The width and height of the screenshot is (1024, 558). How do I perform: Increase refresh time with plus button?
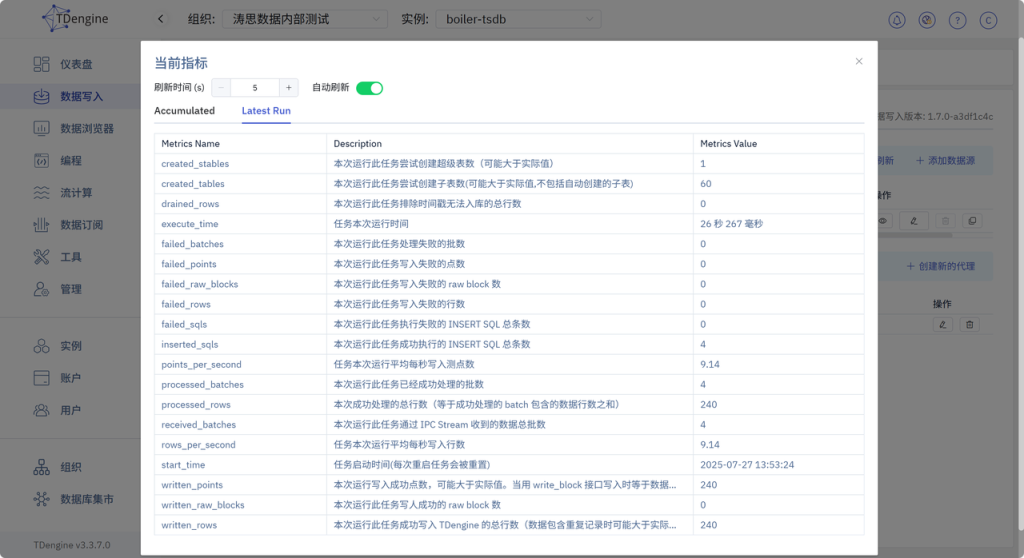(289, 88)
